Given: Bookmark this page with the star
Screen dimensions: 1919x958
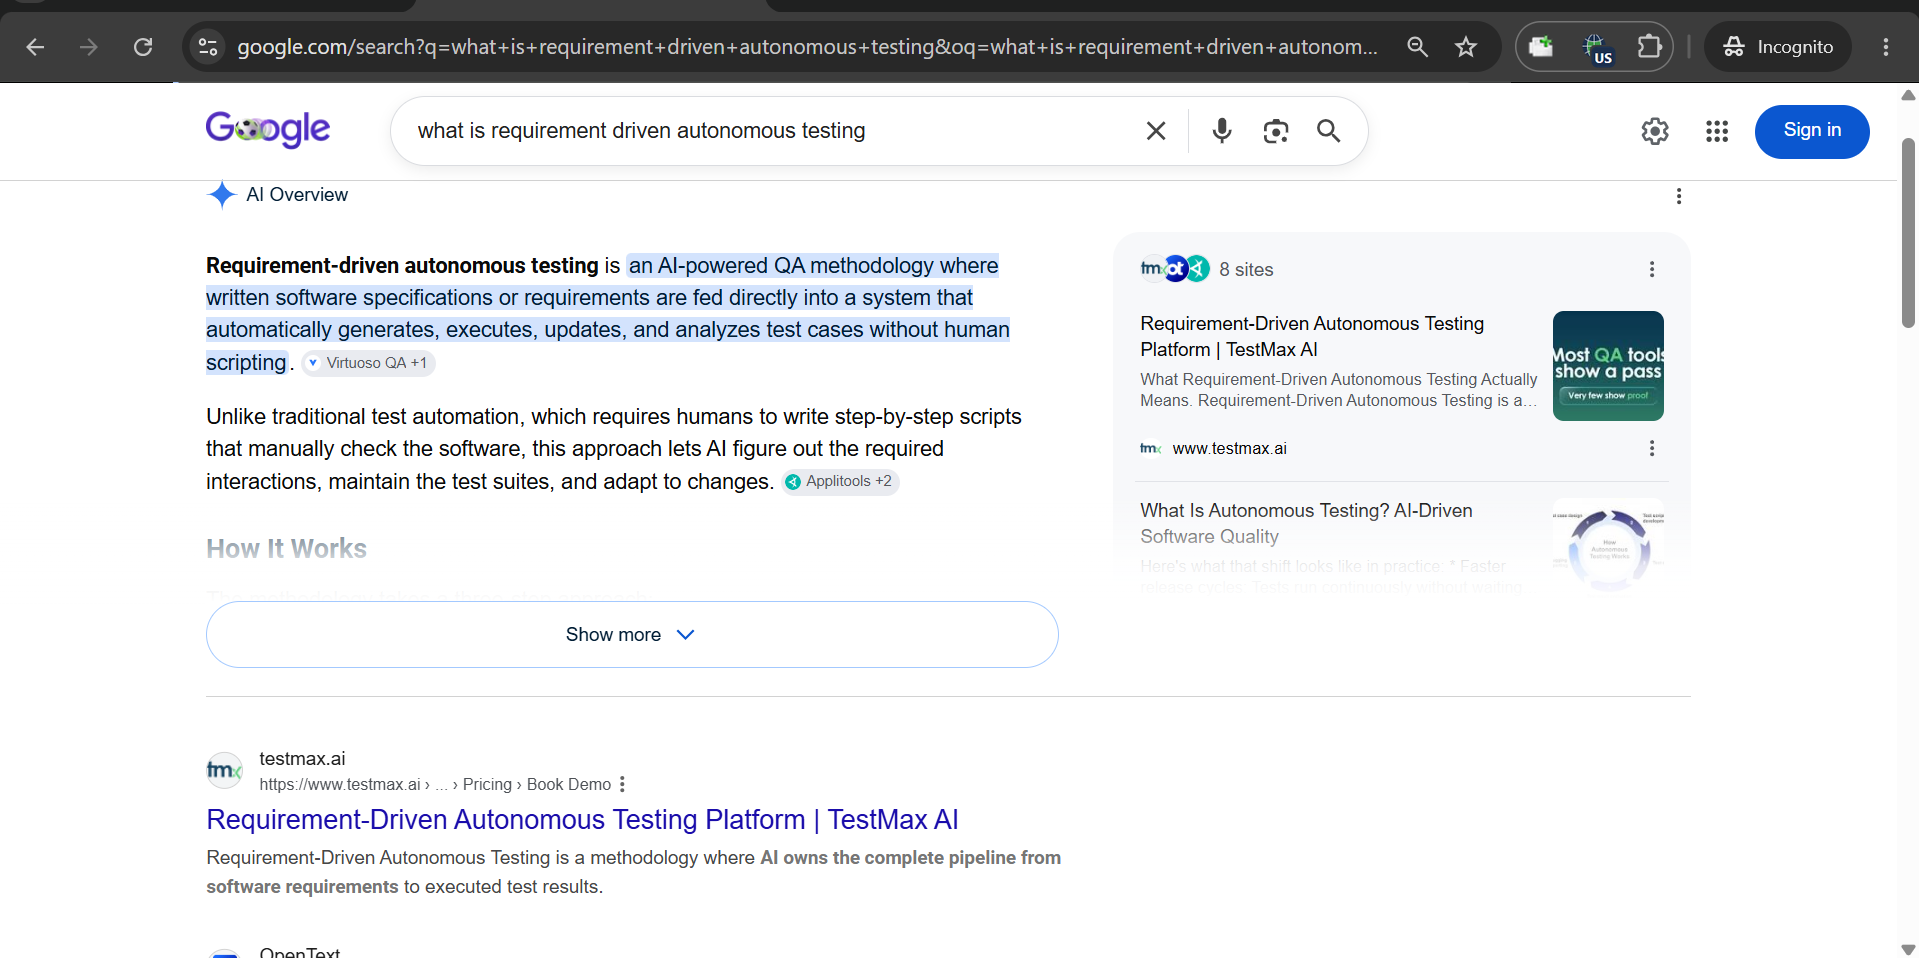Looking at the screenshot, I should point(1466,47).
